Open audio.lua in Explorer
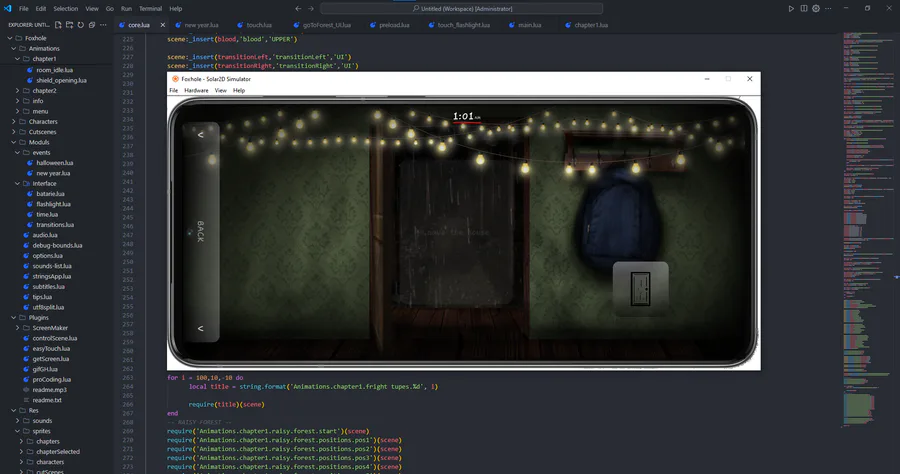 tap(45, 235)
